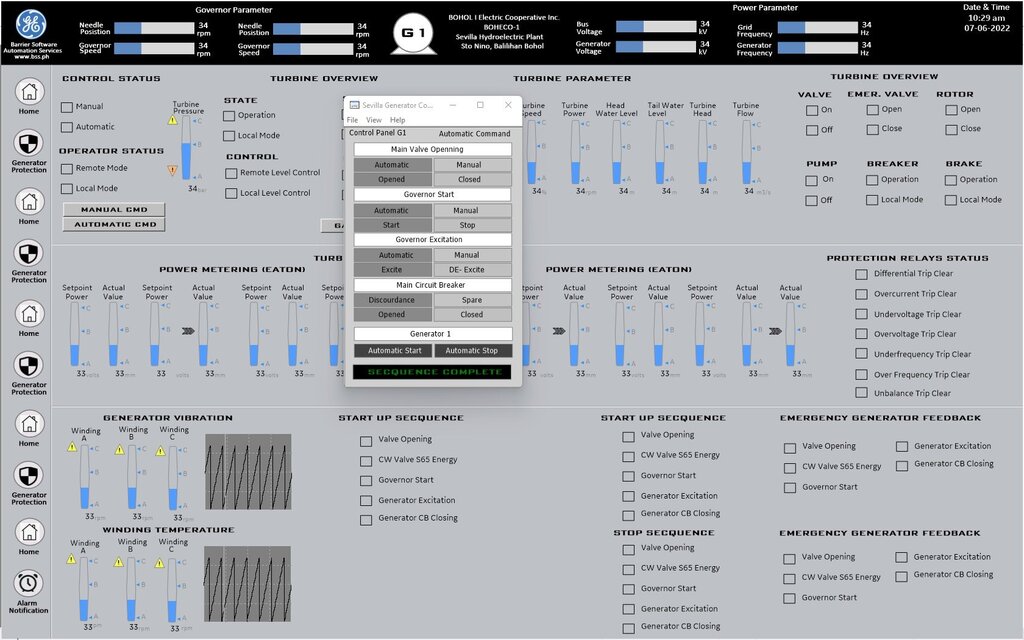Check the Differential Trip Clear box
The image size is (1024, 640).
tap(861, 274)
